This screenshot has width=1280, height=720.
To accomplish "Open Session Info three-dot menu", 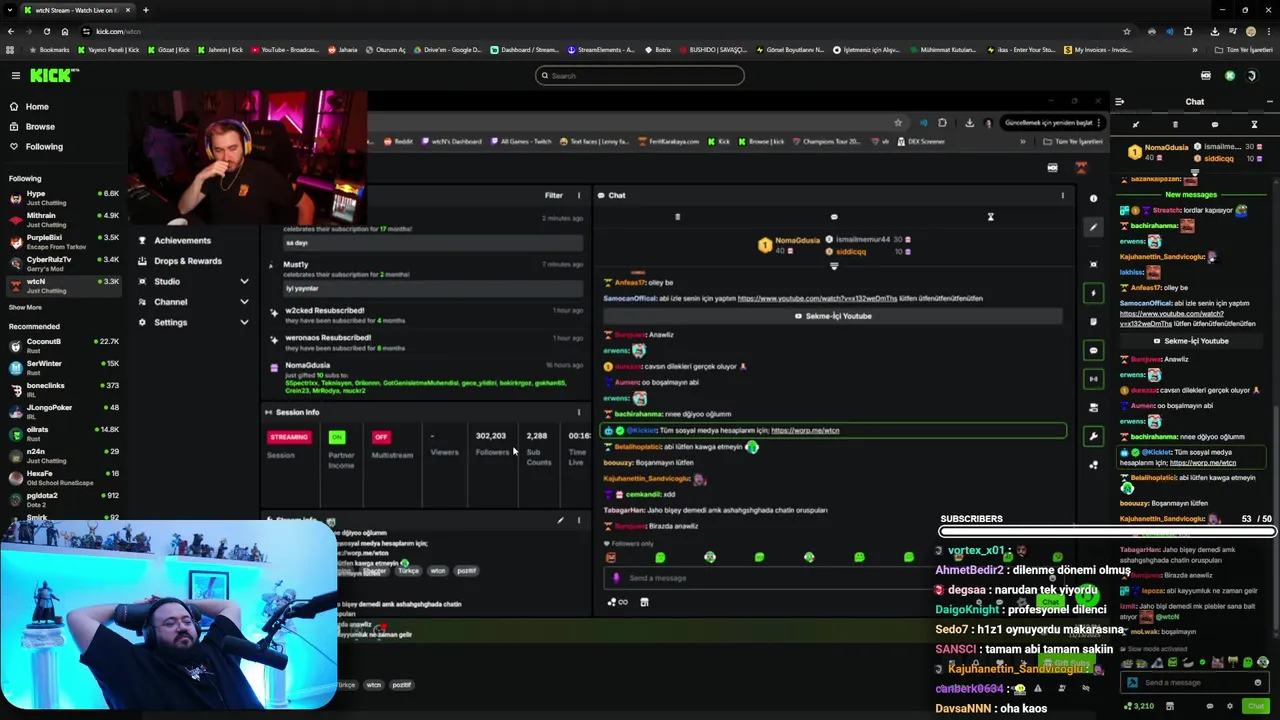I will 578,412.
